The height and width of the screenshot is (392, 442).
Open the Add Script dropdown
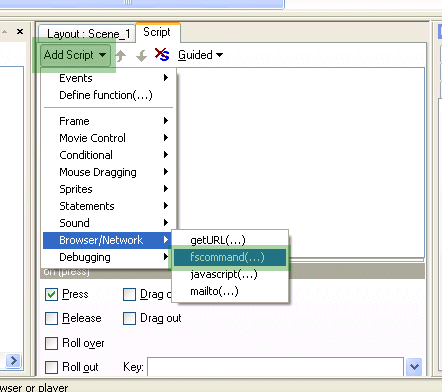(x=75, y=55)
